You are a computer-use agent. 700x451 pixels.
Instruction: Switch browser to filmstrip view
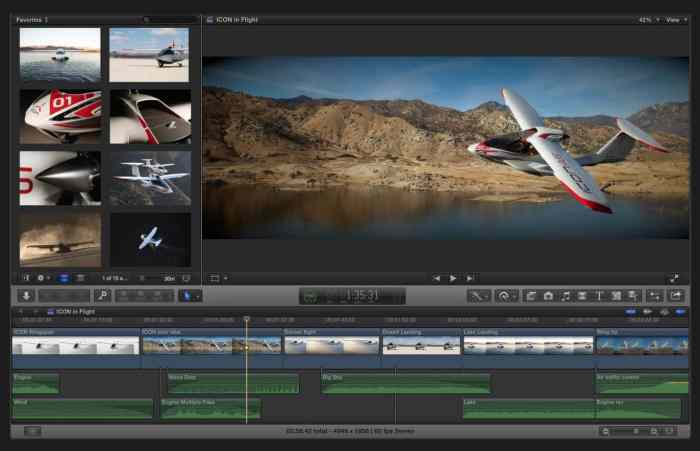tap(64, 278)
